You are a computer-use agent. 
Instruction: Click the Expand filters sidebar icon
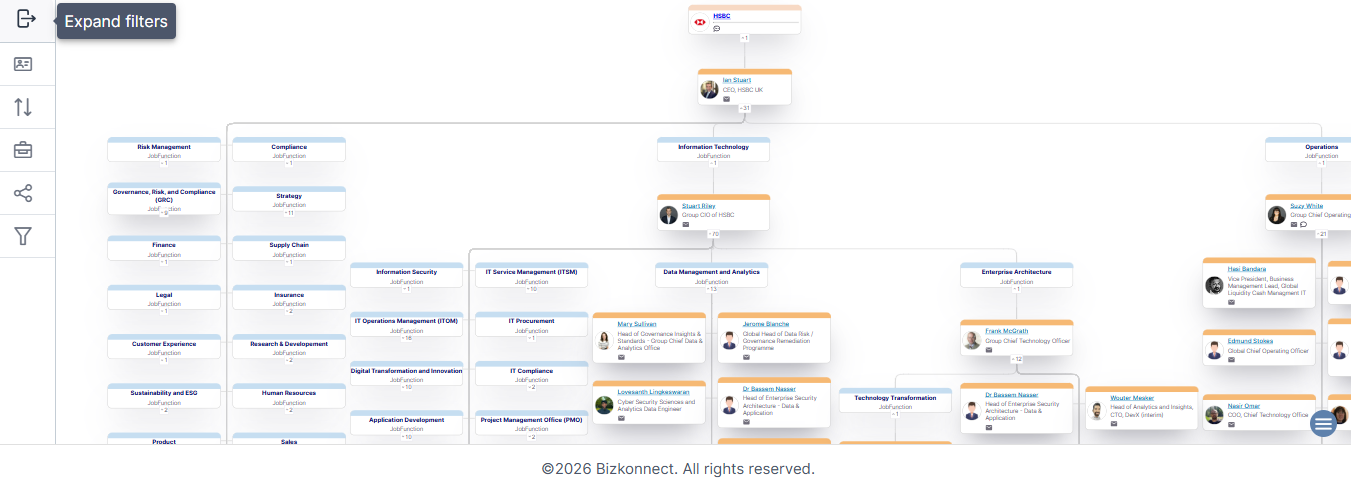click(27, 20)
